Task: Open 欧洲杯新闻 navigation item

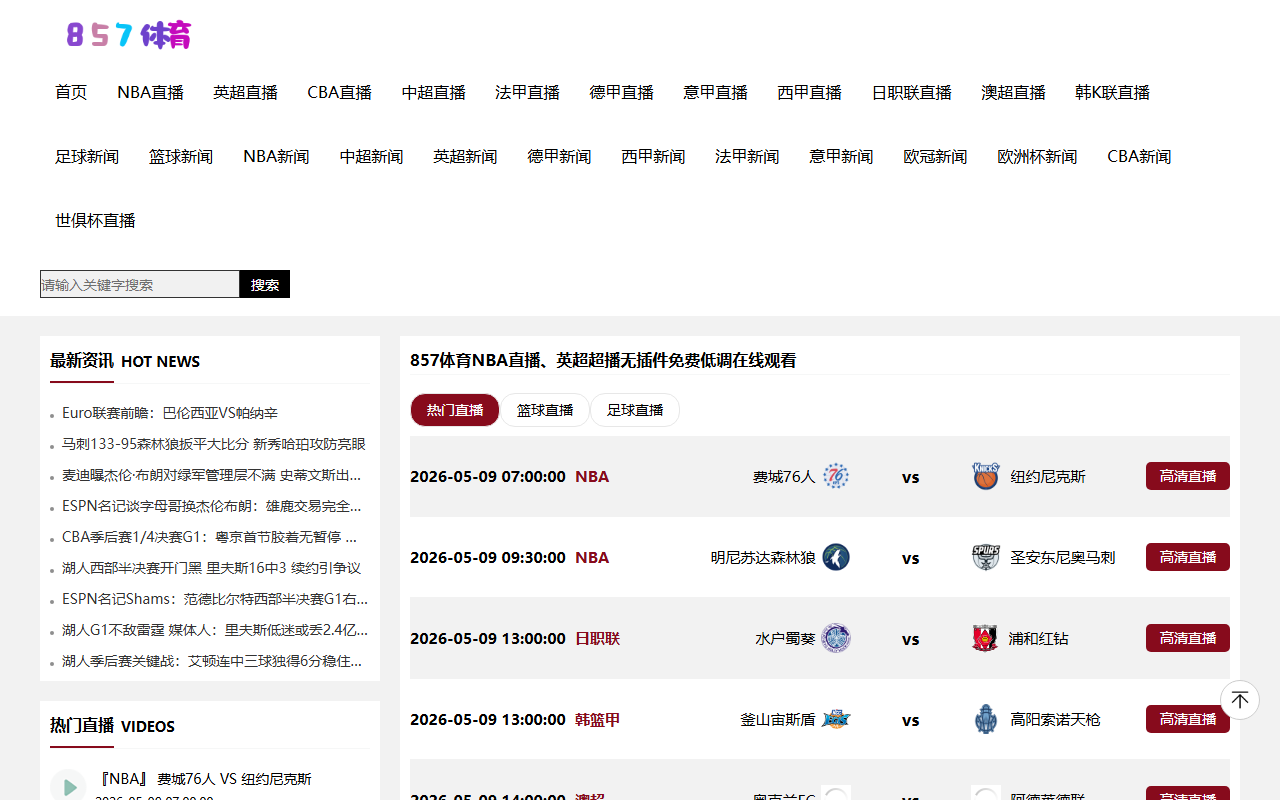Action: [x=1037, y=156]
